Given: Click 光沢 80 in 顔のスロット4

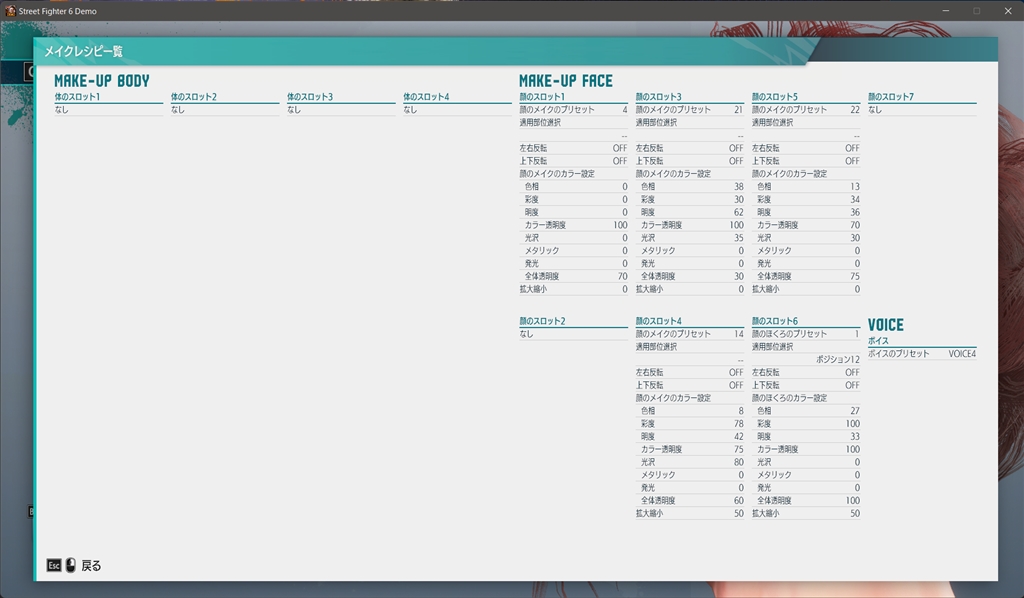Looking at the screenshot, I should pos(690,462).
